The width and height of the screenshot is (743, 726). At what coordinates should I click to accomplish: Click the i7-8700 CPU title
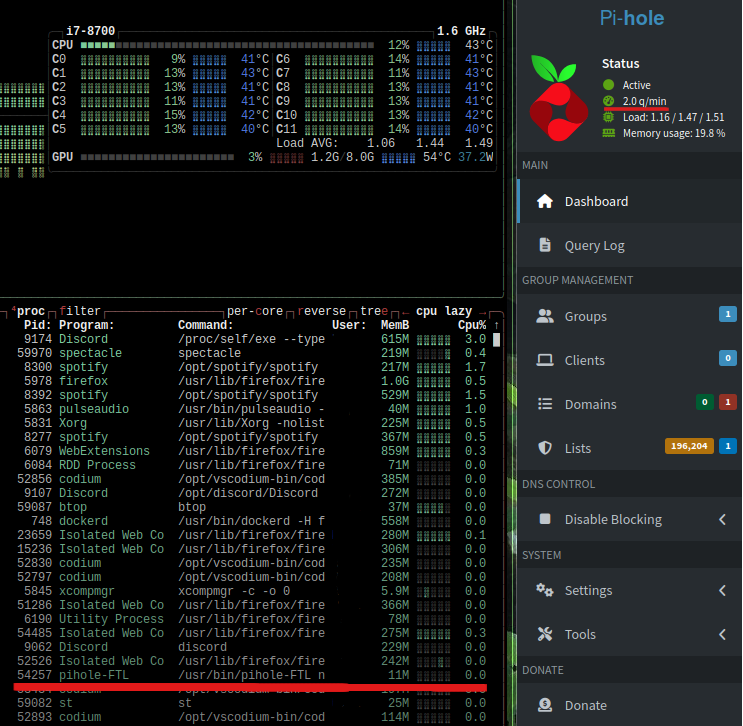coord(91,31)
